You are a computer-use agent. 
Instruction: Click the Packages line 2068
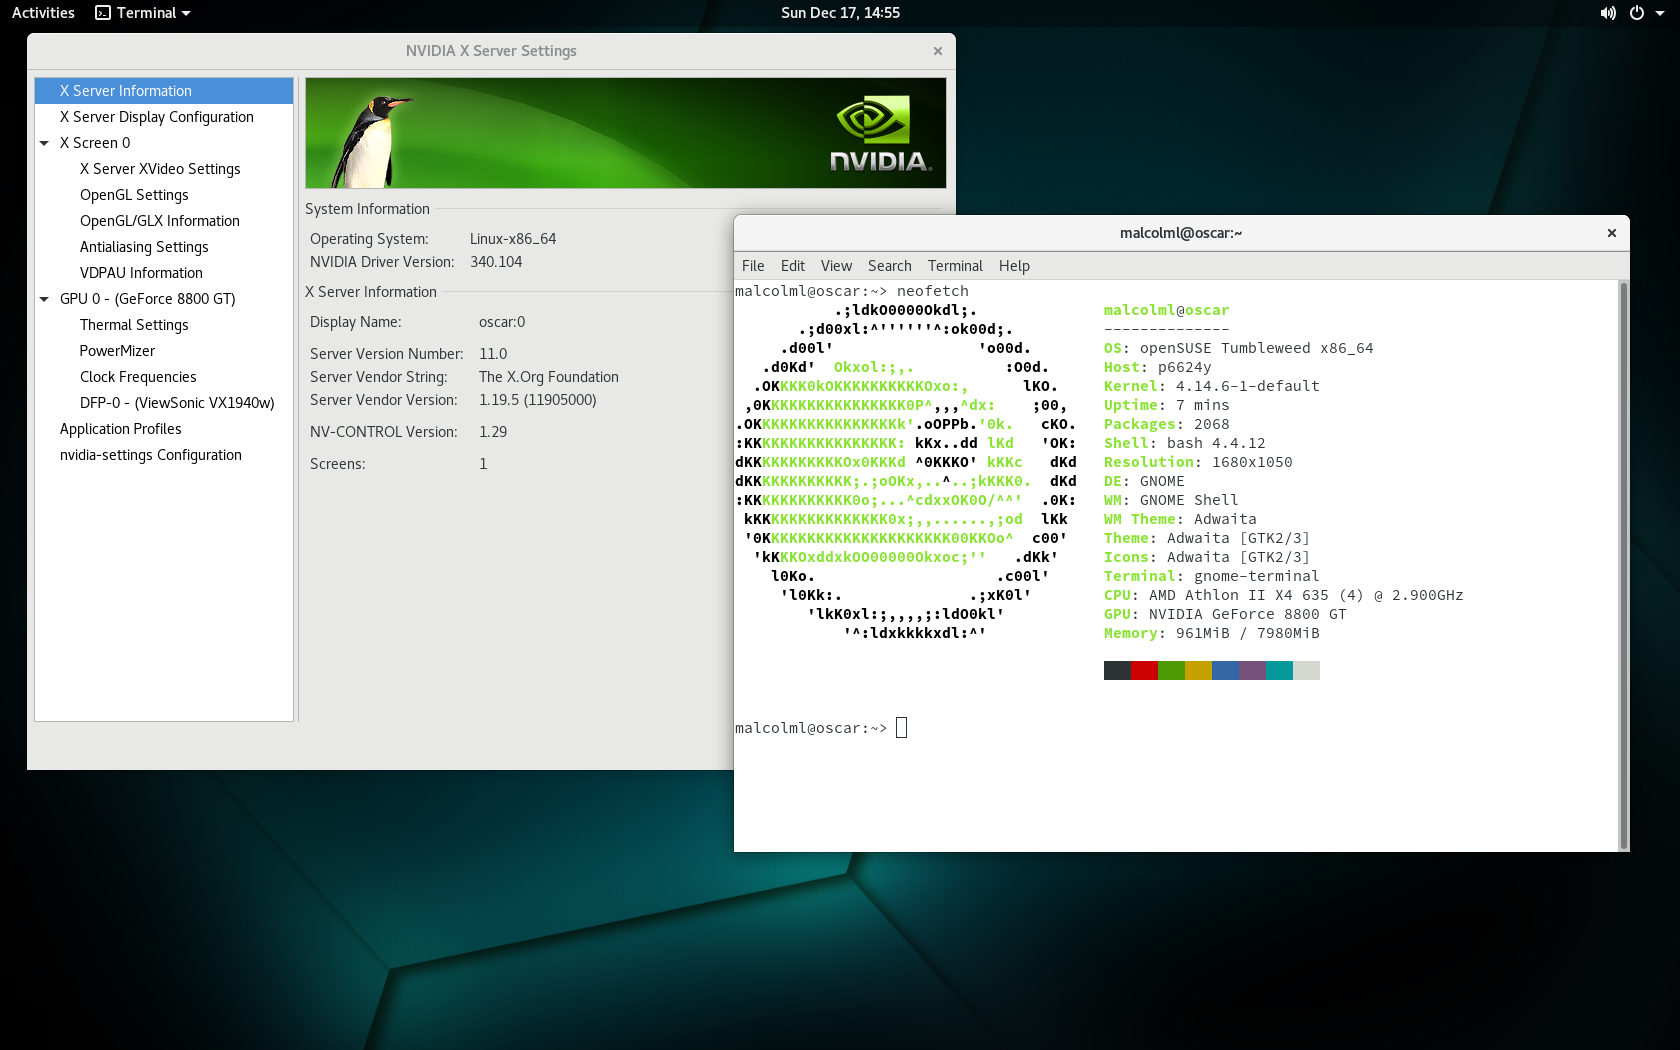click(x=1166, y=425)
